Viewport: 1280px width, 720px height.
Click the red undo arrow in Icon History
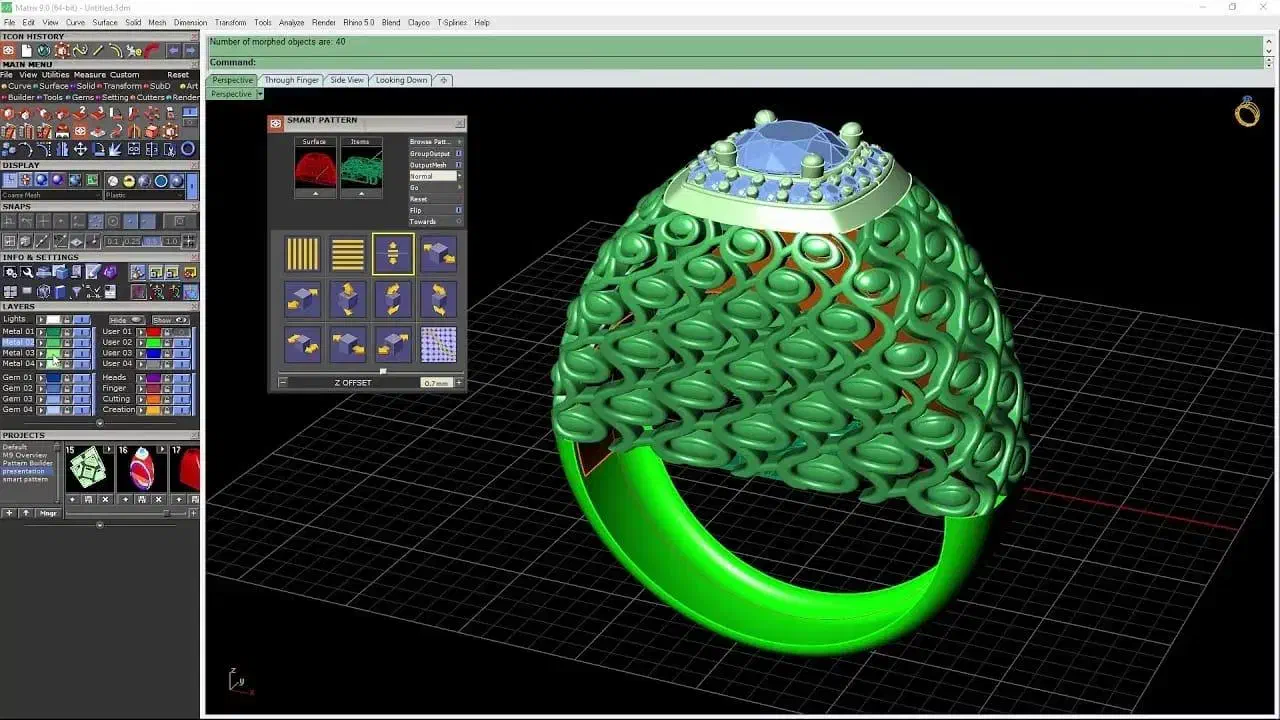tap(151, 50)
